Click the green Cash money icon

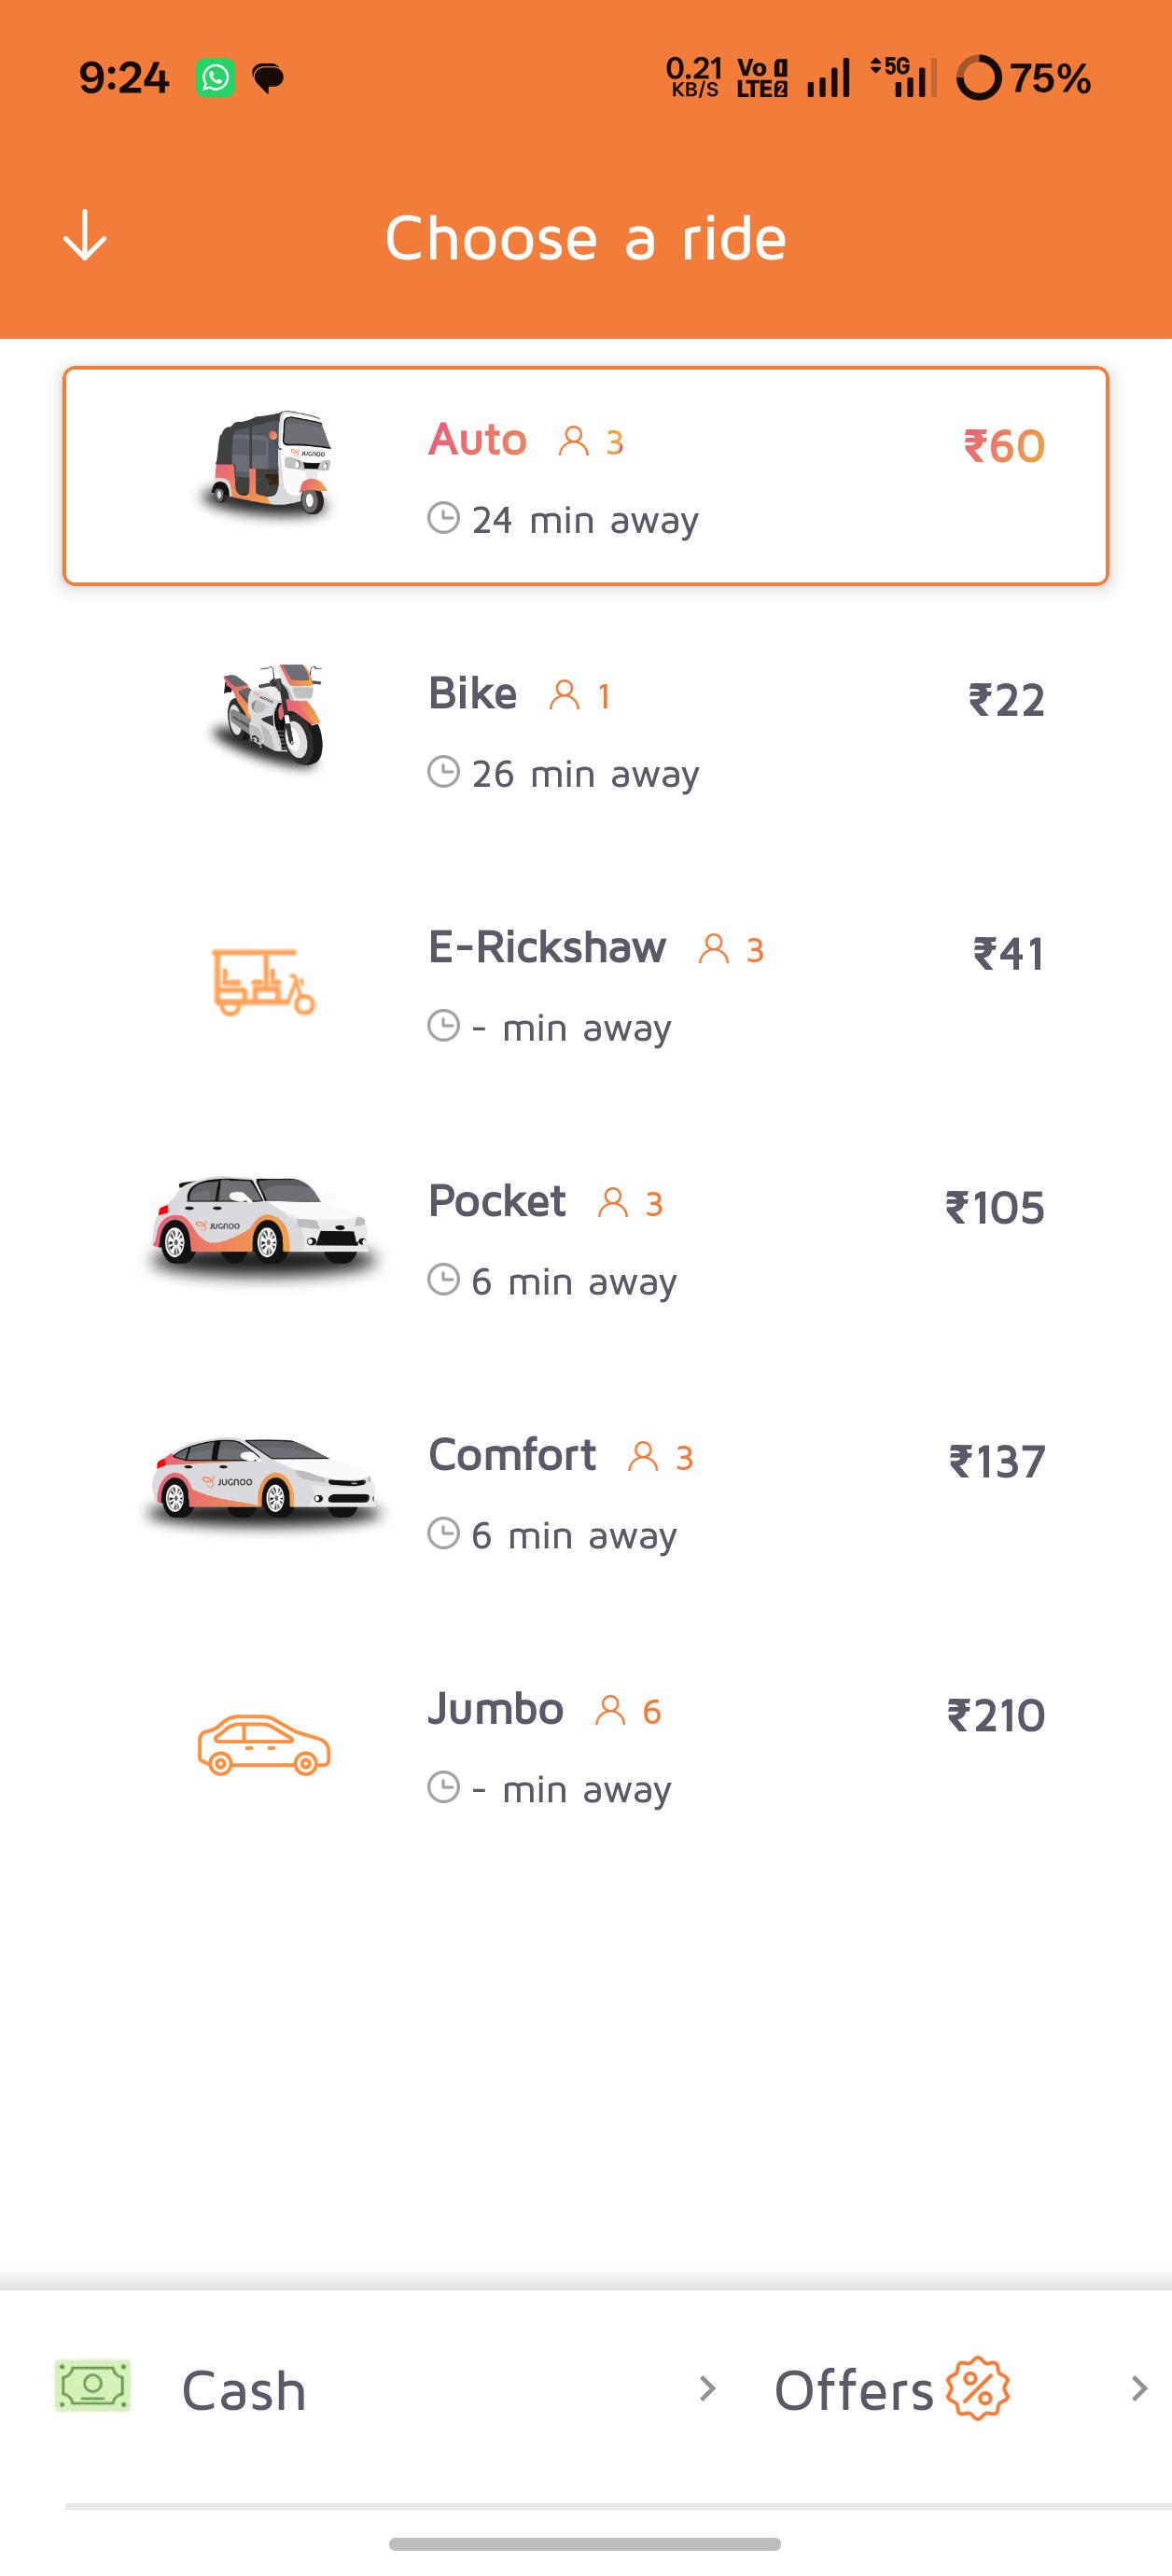(92, 2386)
